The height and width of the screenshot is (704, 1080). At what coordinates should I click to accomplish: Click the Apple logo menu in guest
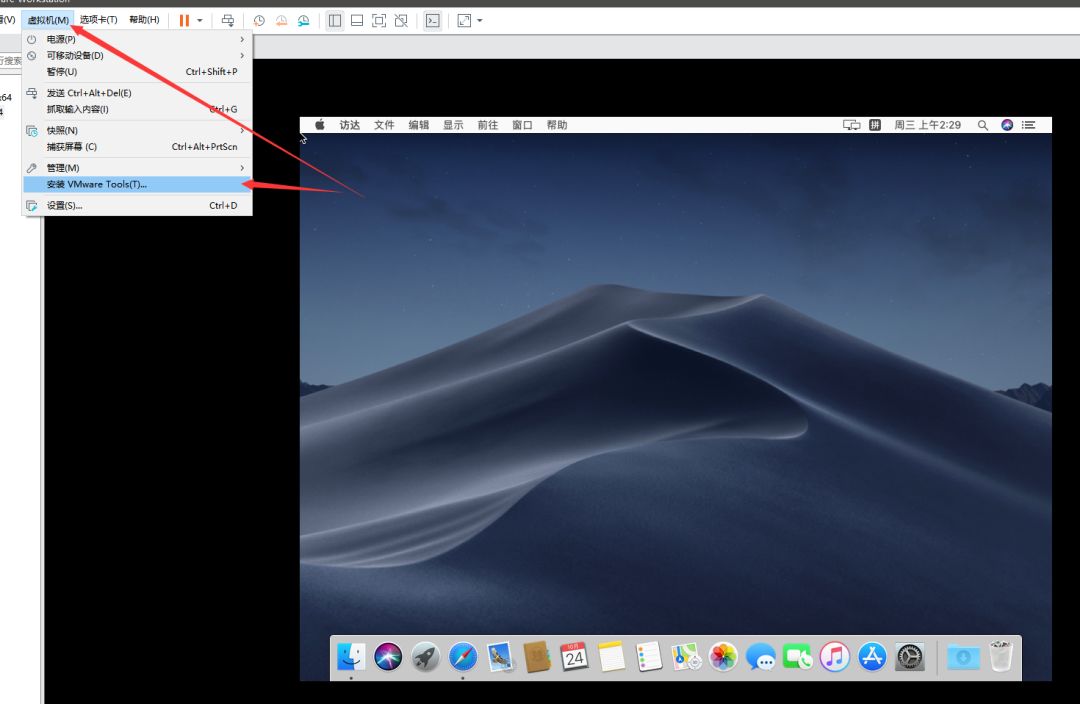click(x=320, y=125)
